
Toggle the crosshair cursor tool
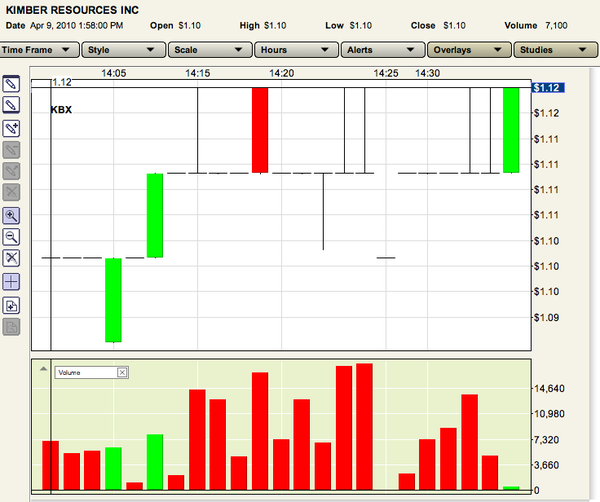click(11, 282)
